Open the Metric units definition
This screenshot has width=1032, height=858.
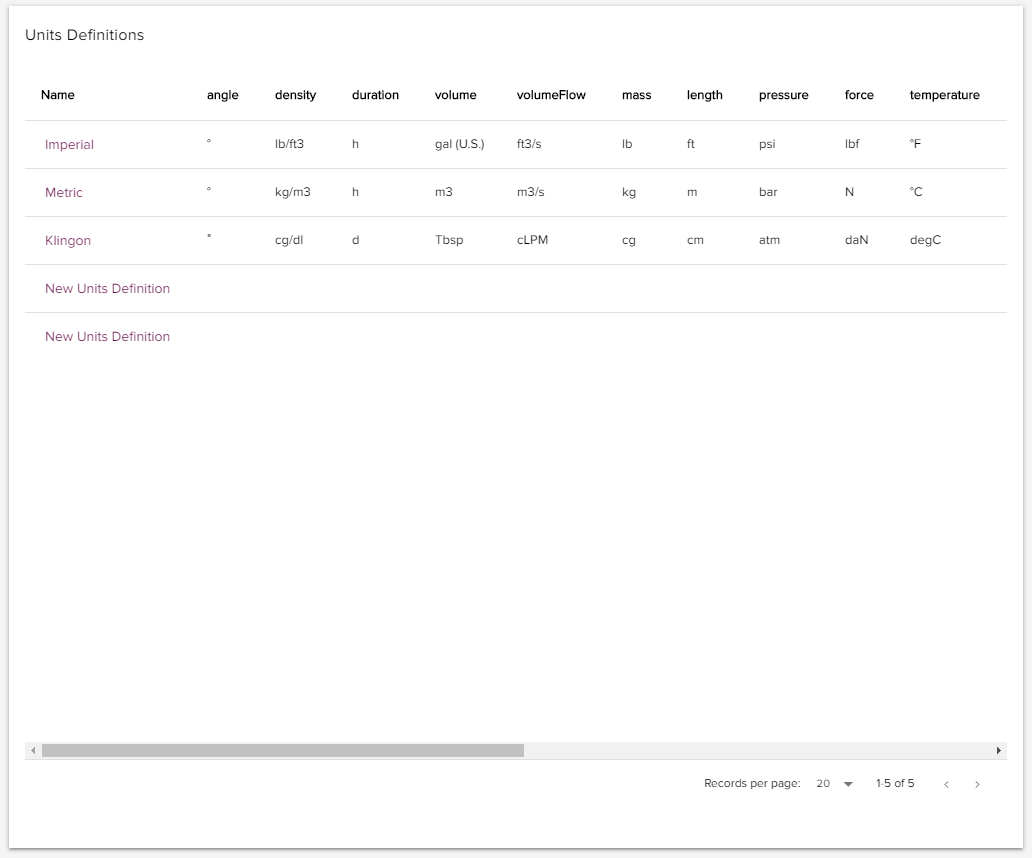[64, 193]
